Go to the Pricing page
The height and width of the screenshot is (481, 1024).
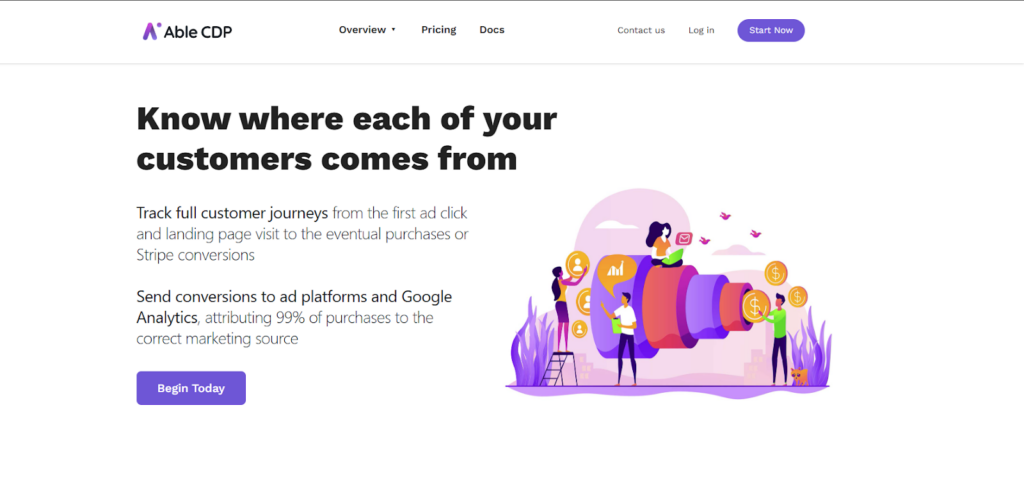point(438,30)
